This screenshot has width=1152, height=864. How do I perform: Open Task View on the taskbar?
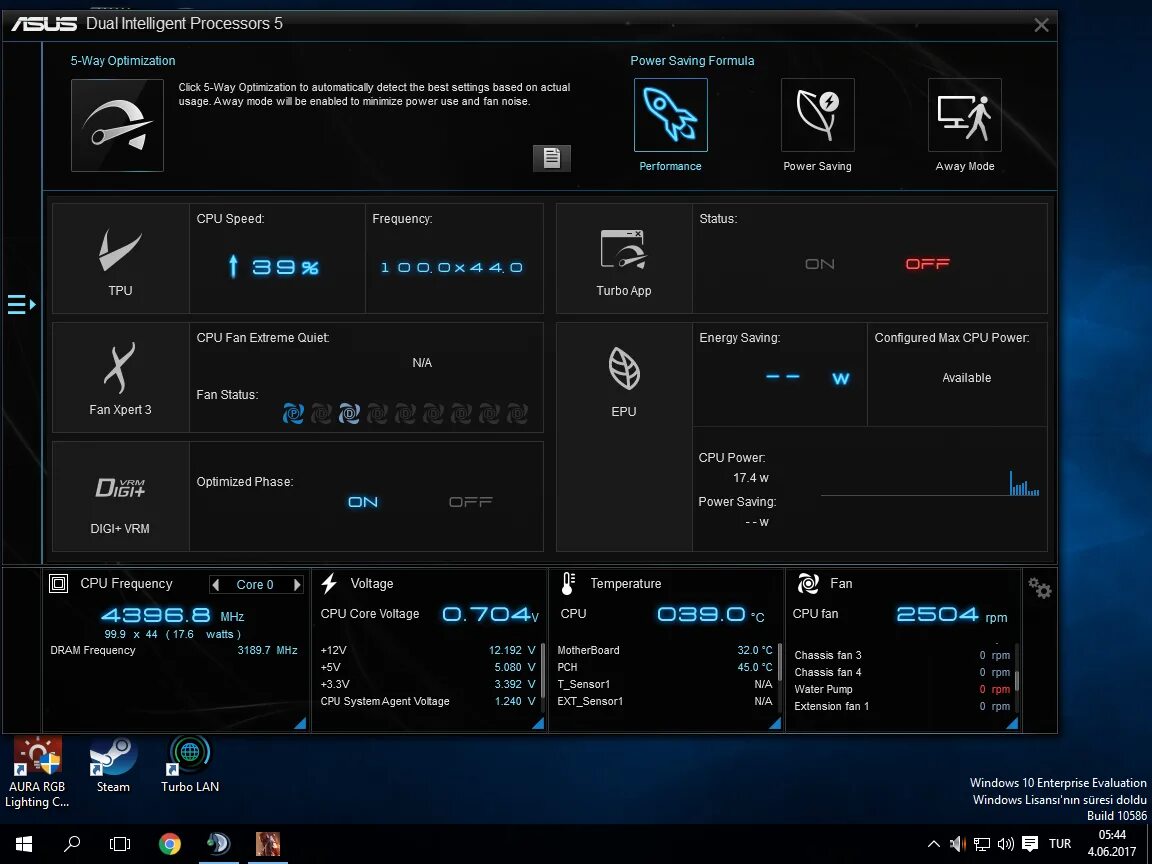pos(120,843)
